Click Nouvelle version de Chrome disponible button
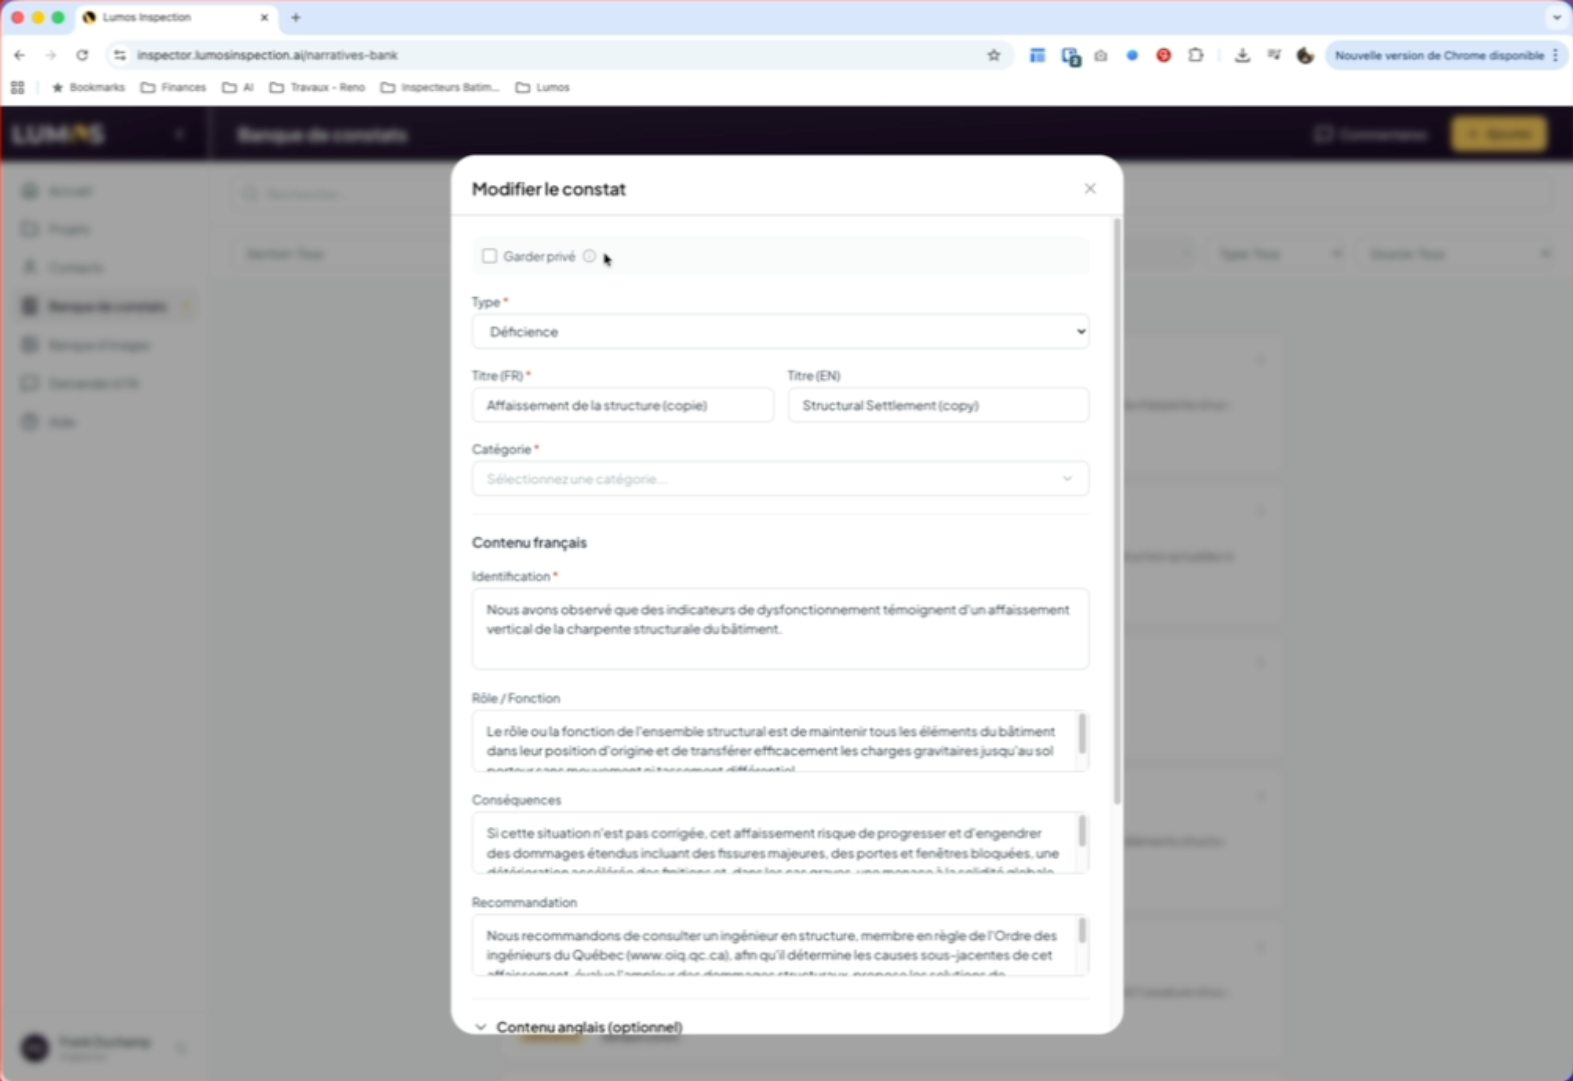 coord(1439,55)
